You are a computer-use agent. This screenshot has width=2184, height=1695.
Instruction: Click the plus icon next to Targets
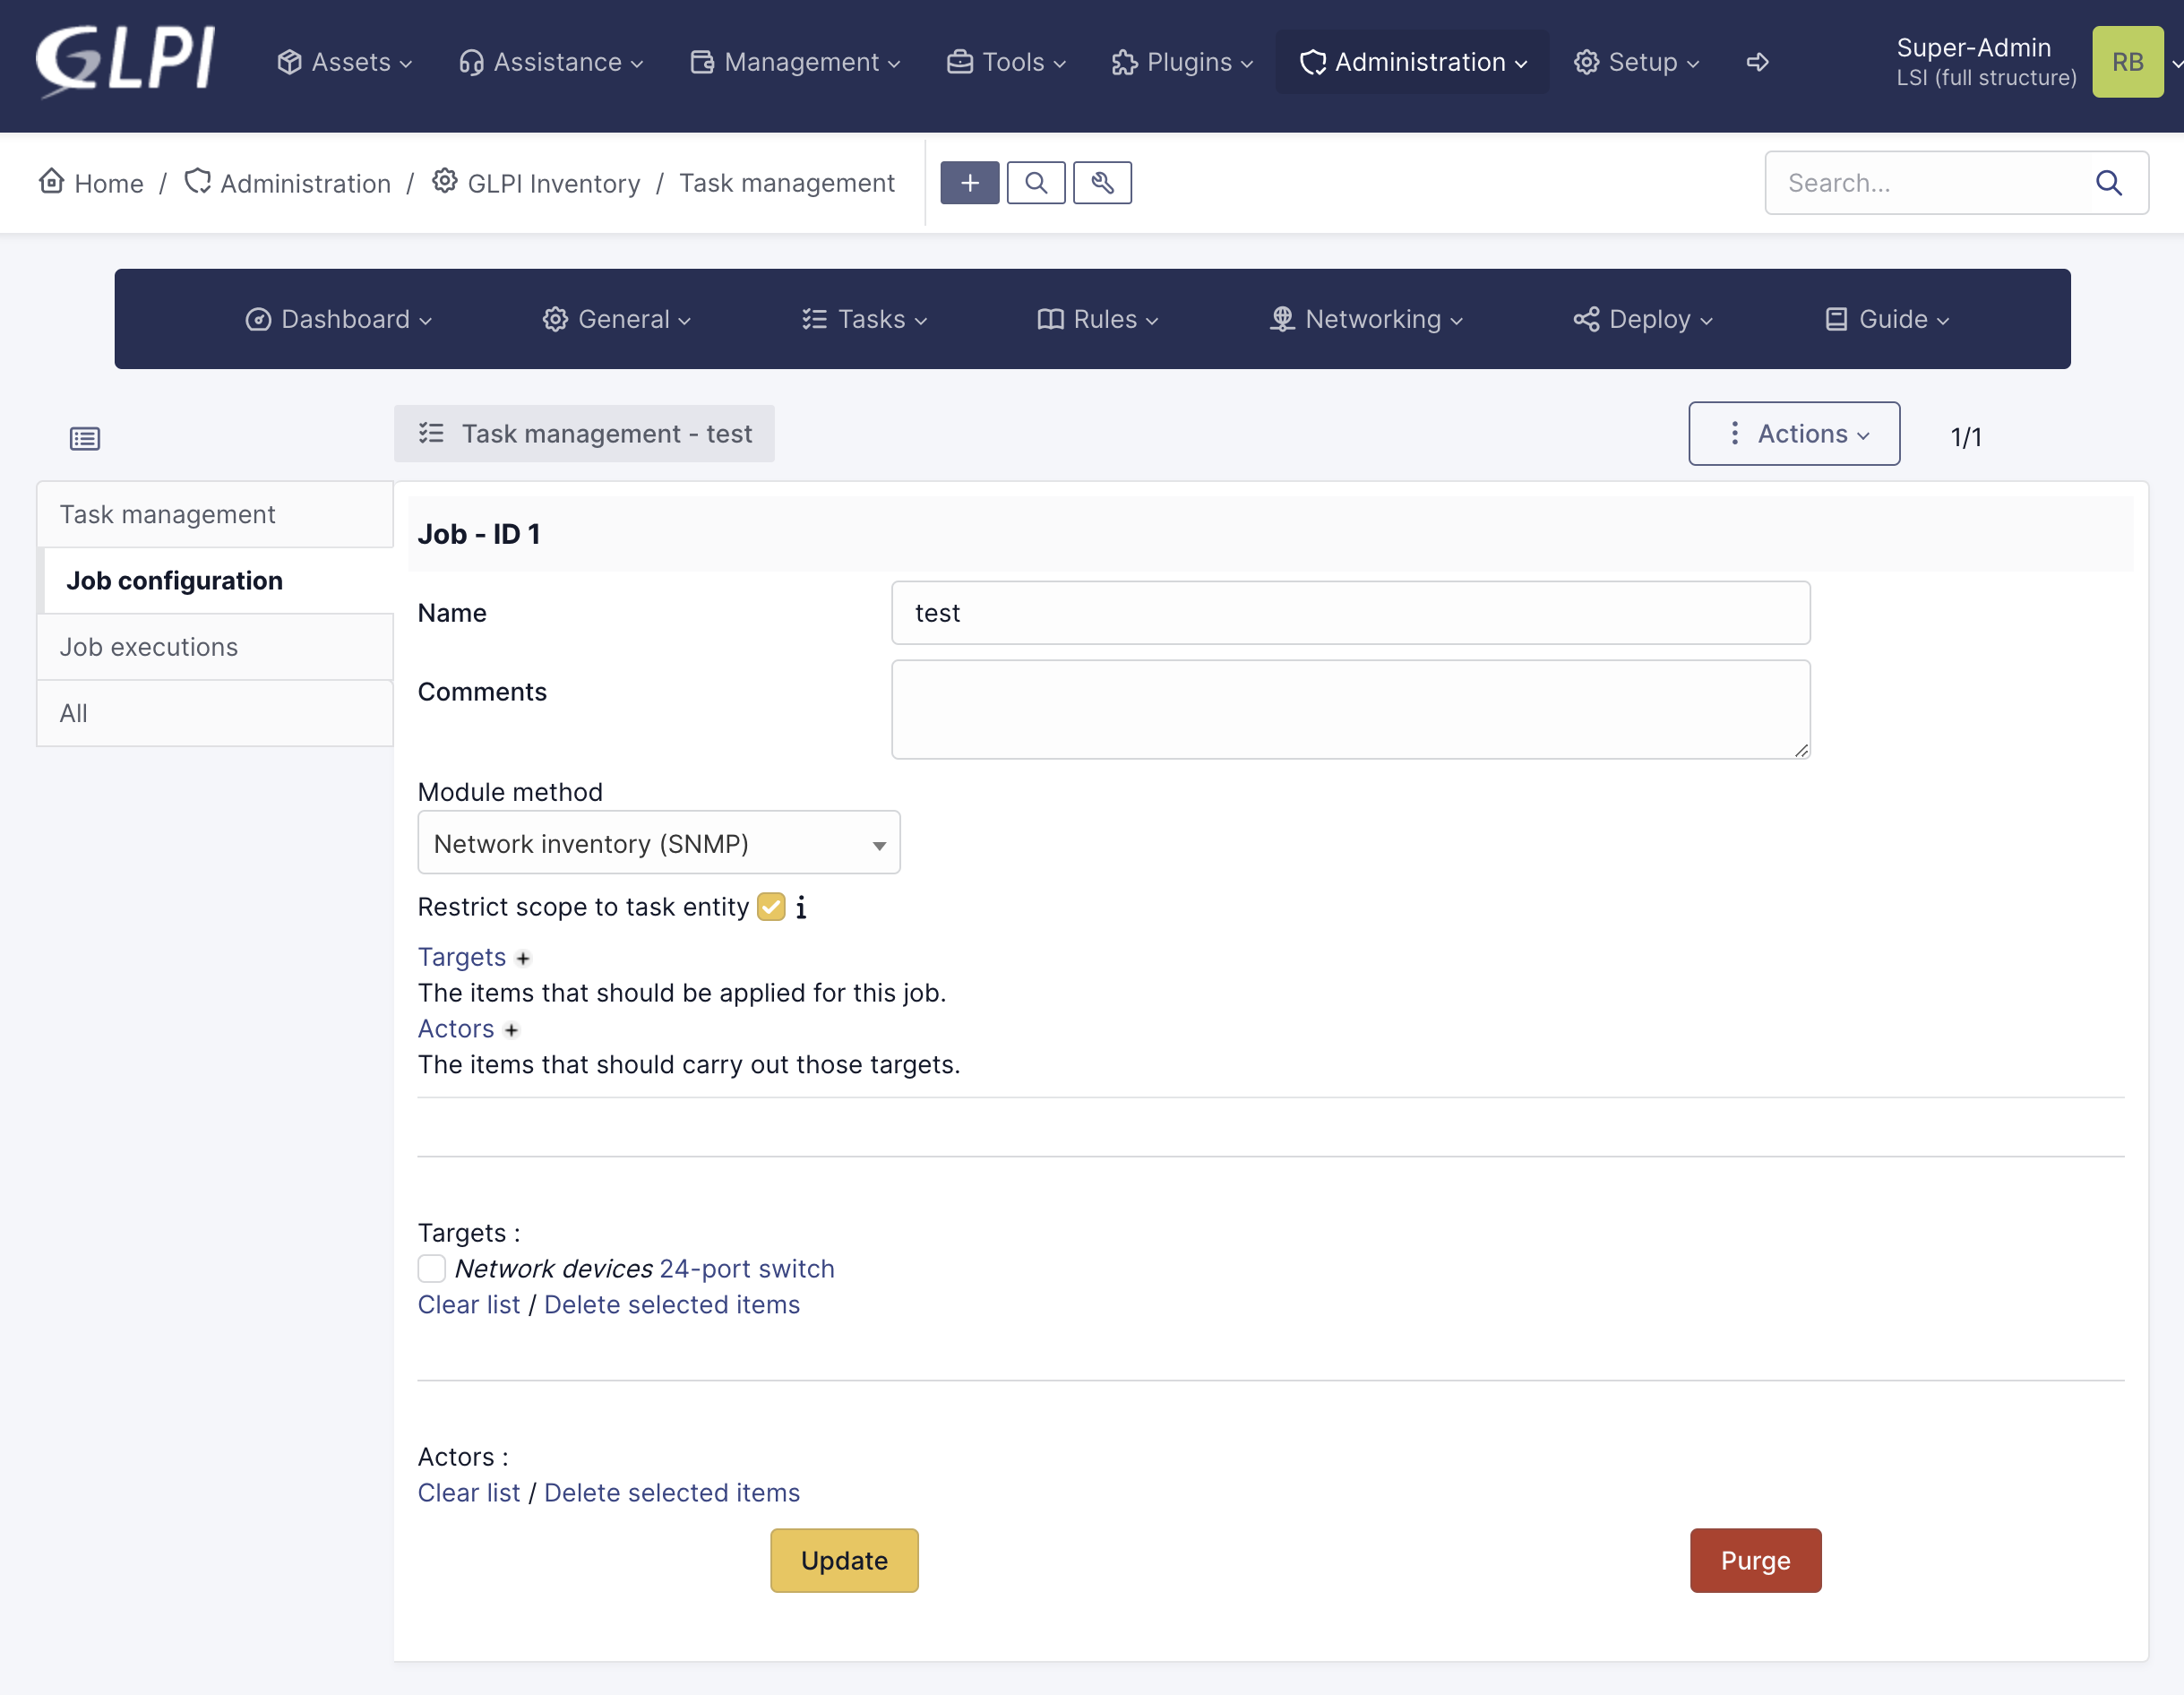pyautogui.click(x=523, y=958)
